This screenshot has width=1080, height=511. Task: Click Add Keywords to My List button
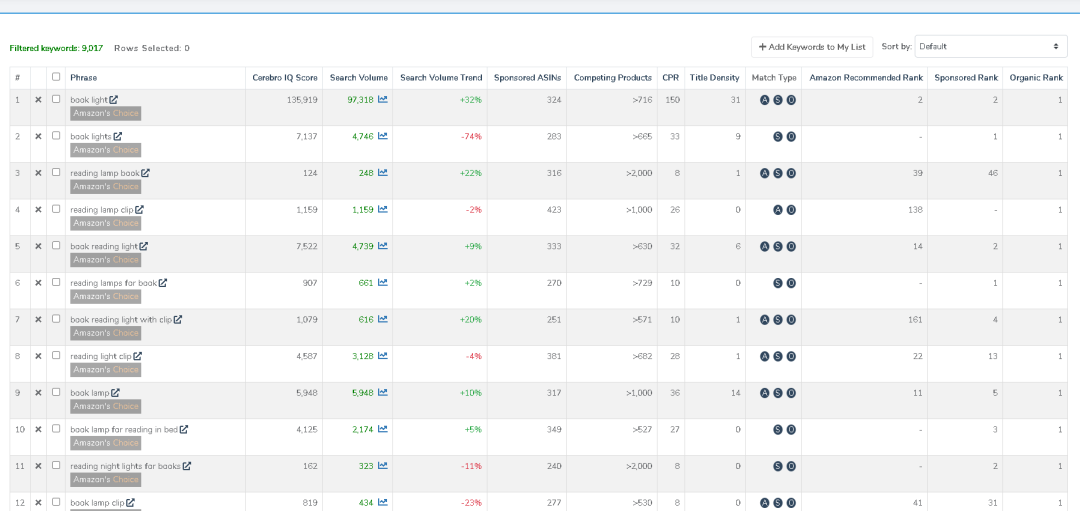(811, 47)
